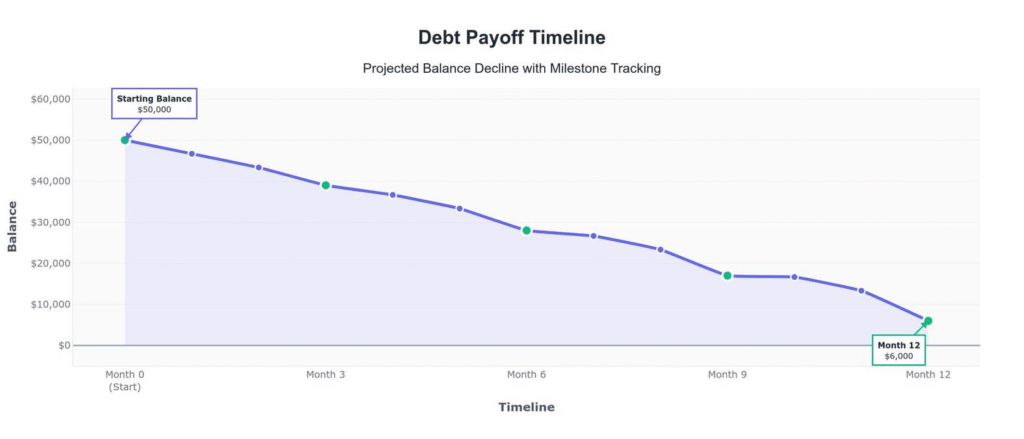Viewport: 1024px width, 439px height.
Task: Click the Debt Payoff Timeline chart title
Action: 512,38
